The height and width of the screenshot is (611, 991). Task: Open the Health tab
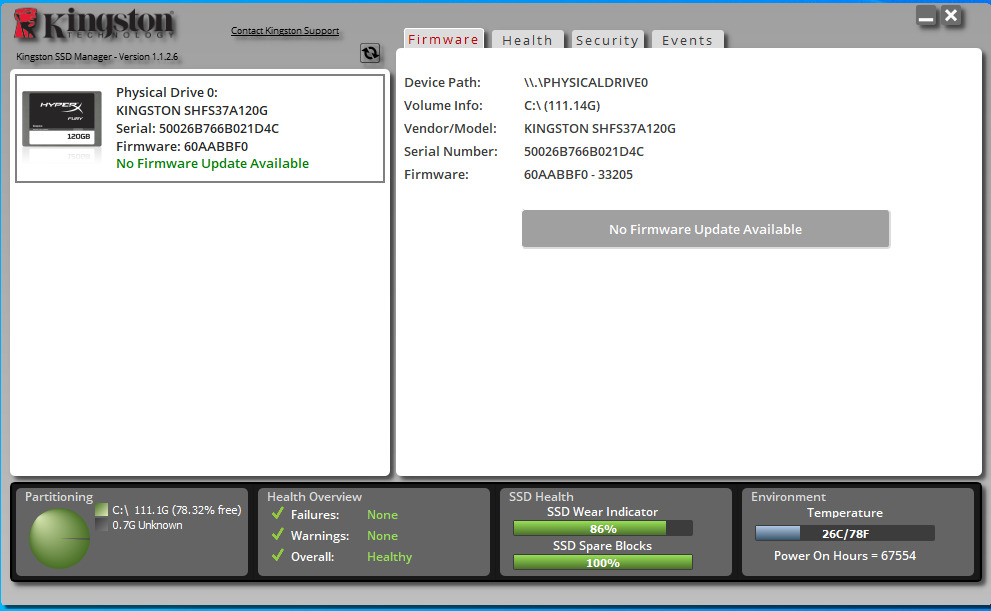coord(528,40)
